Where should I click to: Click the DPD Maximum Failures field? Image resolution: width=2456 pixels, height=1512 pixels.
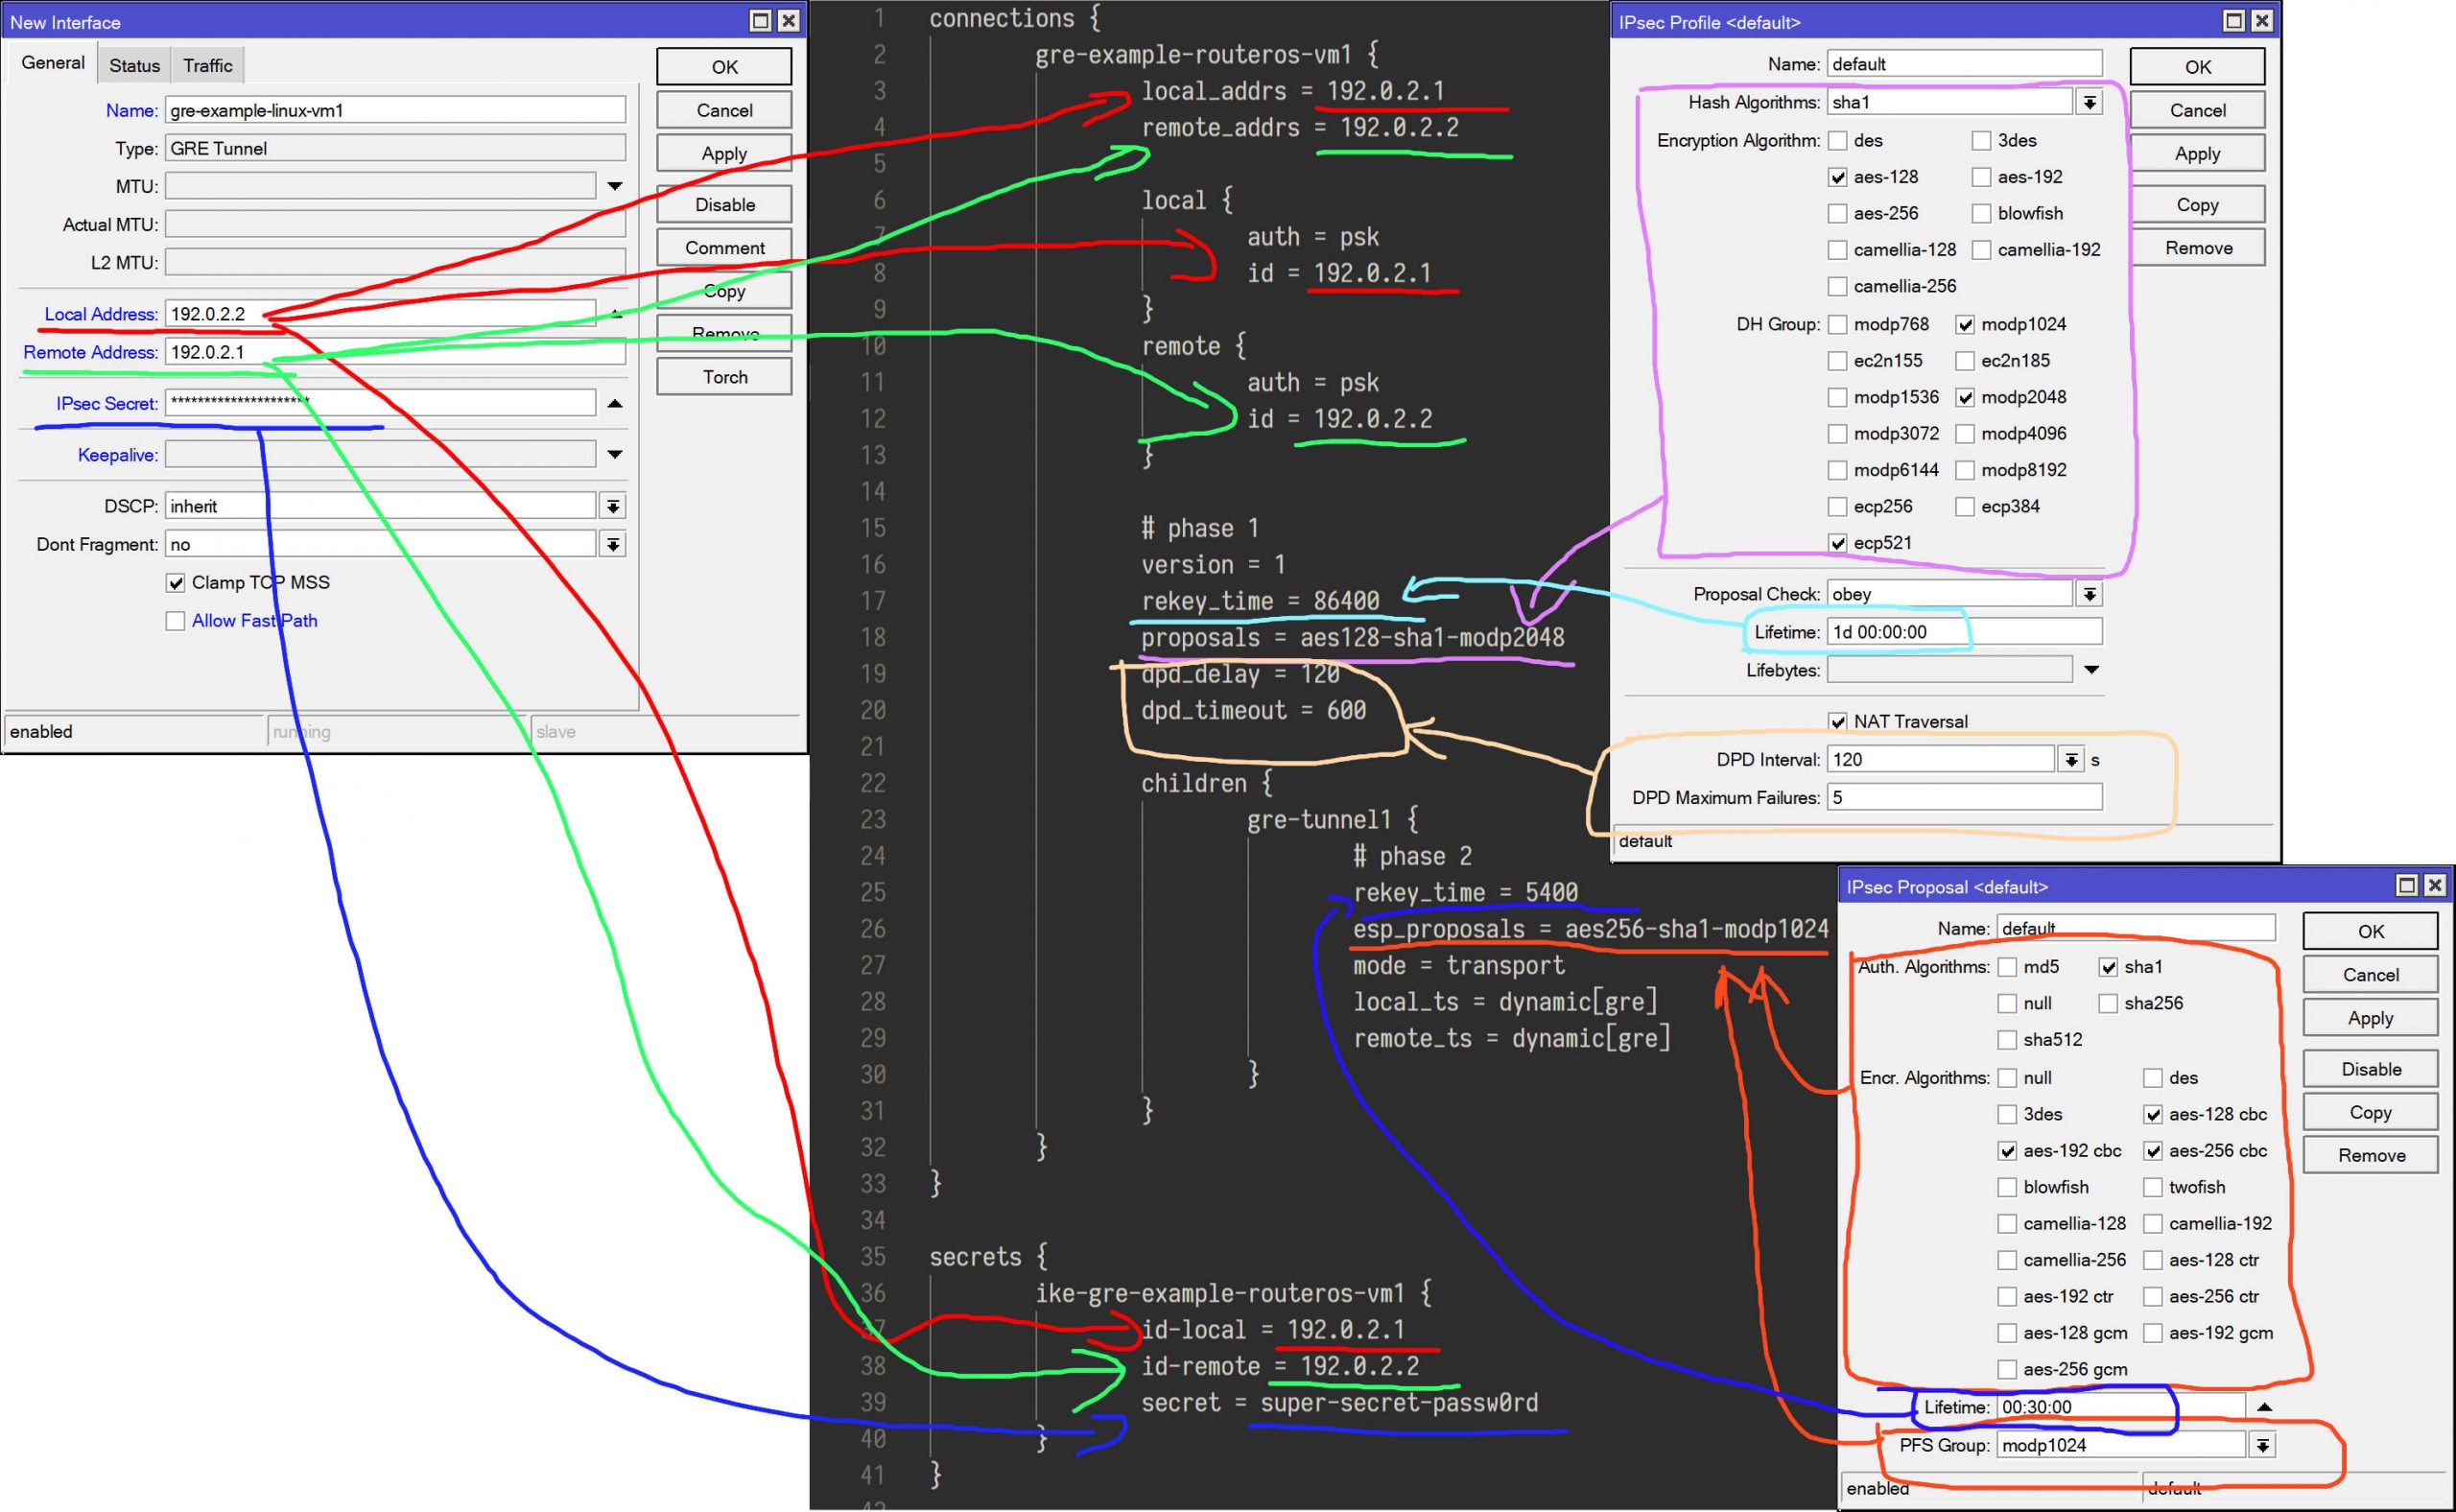[x=1963, y=798]
